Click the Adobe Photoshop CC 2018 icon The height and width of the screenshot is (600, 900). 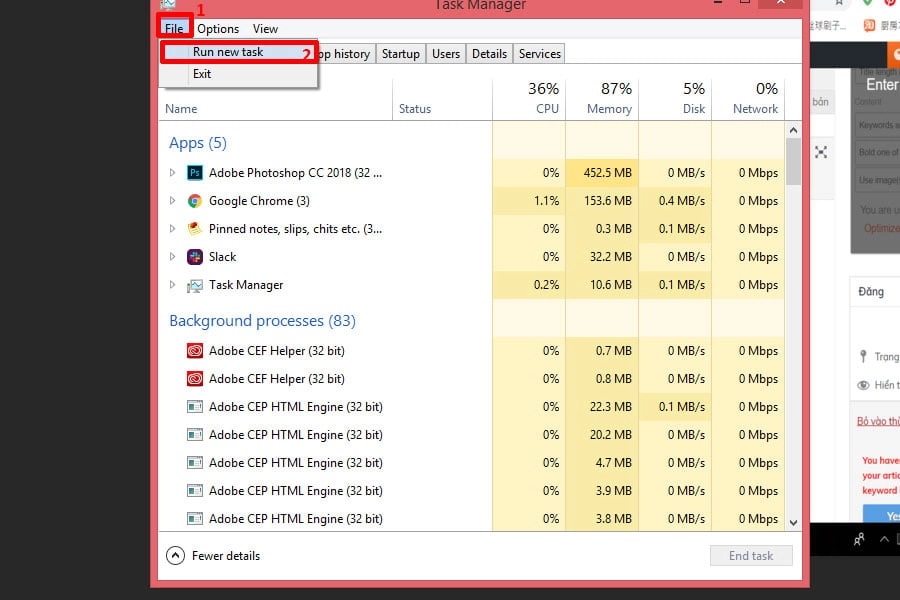[195, 173]
